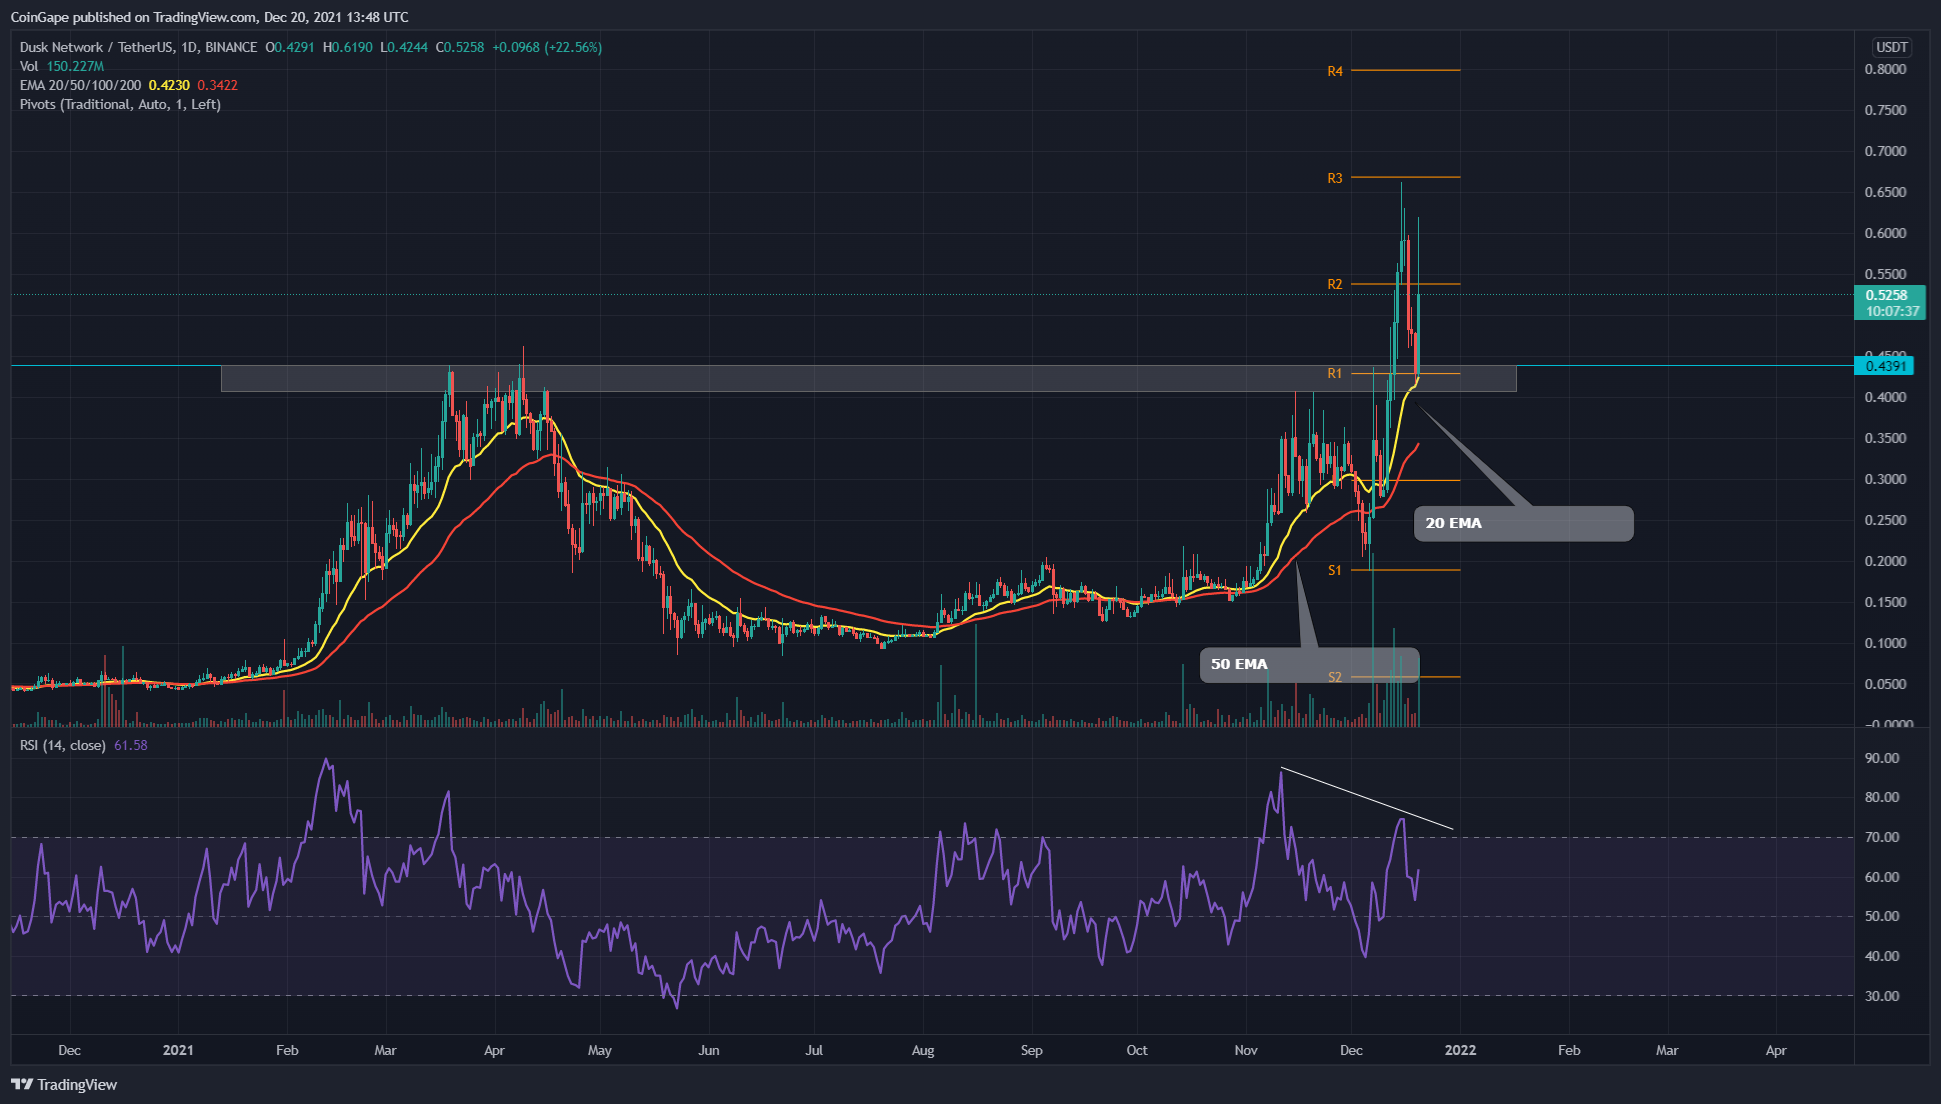
Task: Select the gray horizontal resistance zone rectangle
Action: pos(800,378)
